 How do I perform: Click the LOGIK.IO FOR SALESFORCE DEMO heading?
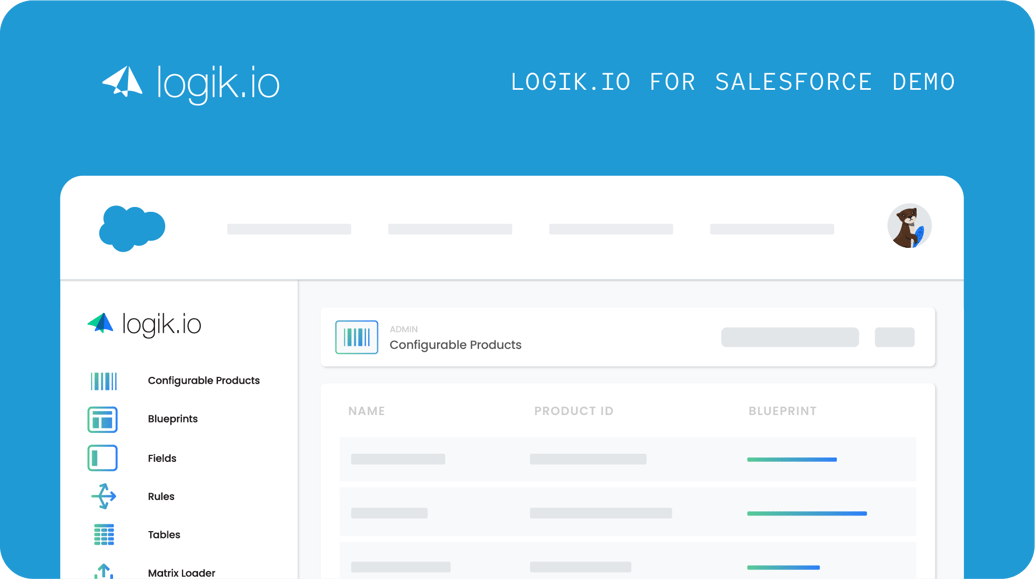[x=733, y=82]
